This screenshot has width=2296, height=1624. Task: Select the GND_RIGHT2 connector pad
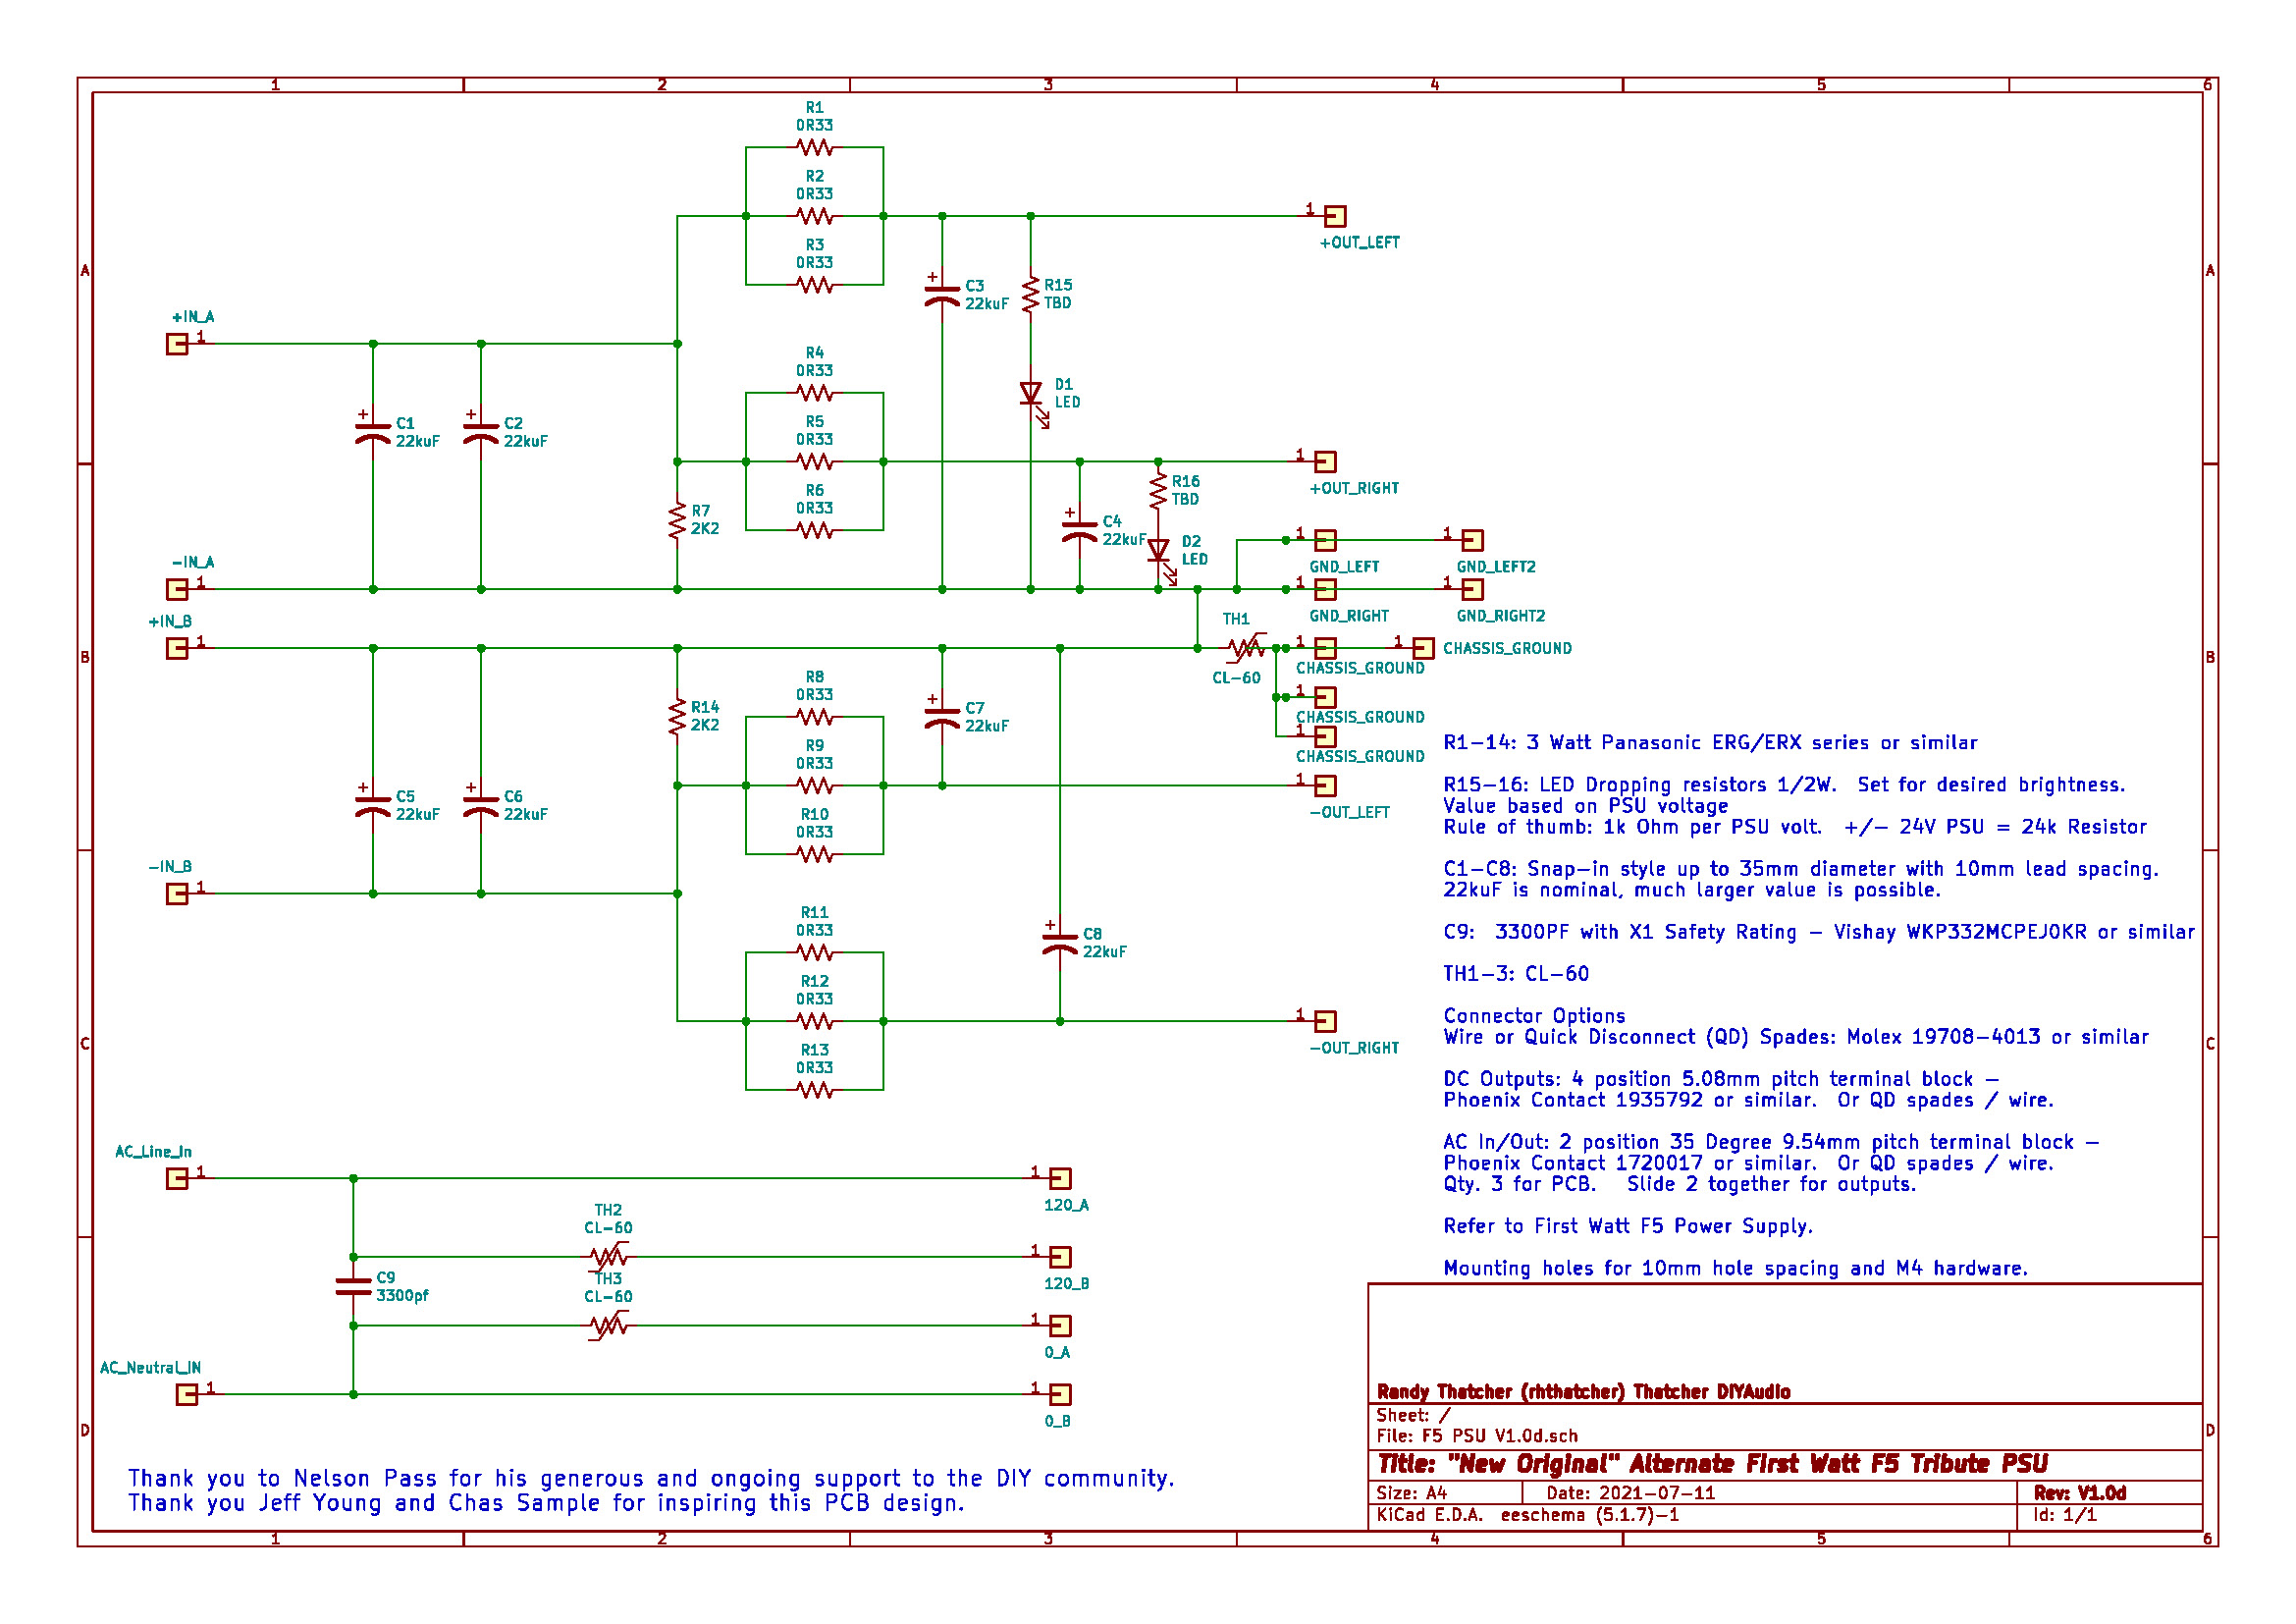(1472, 589)
